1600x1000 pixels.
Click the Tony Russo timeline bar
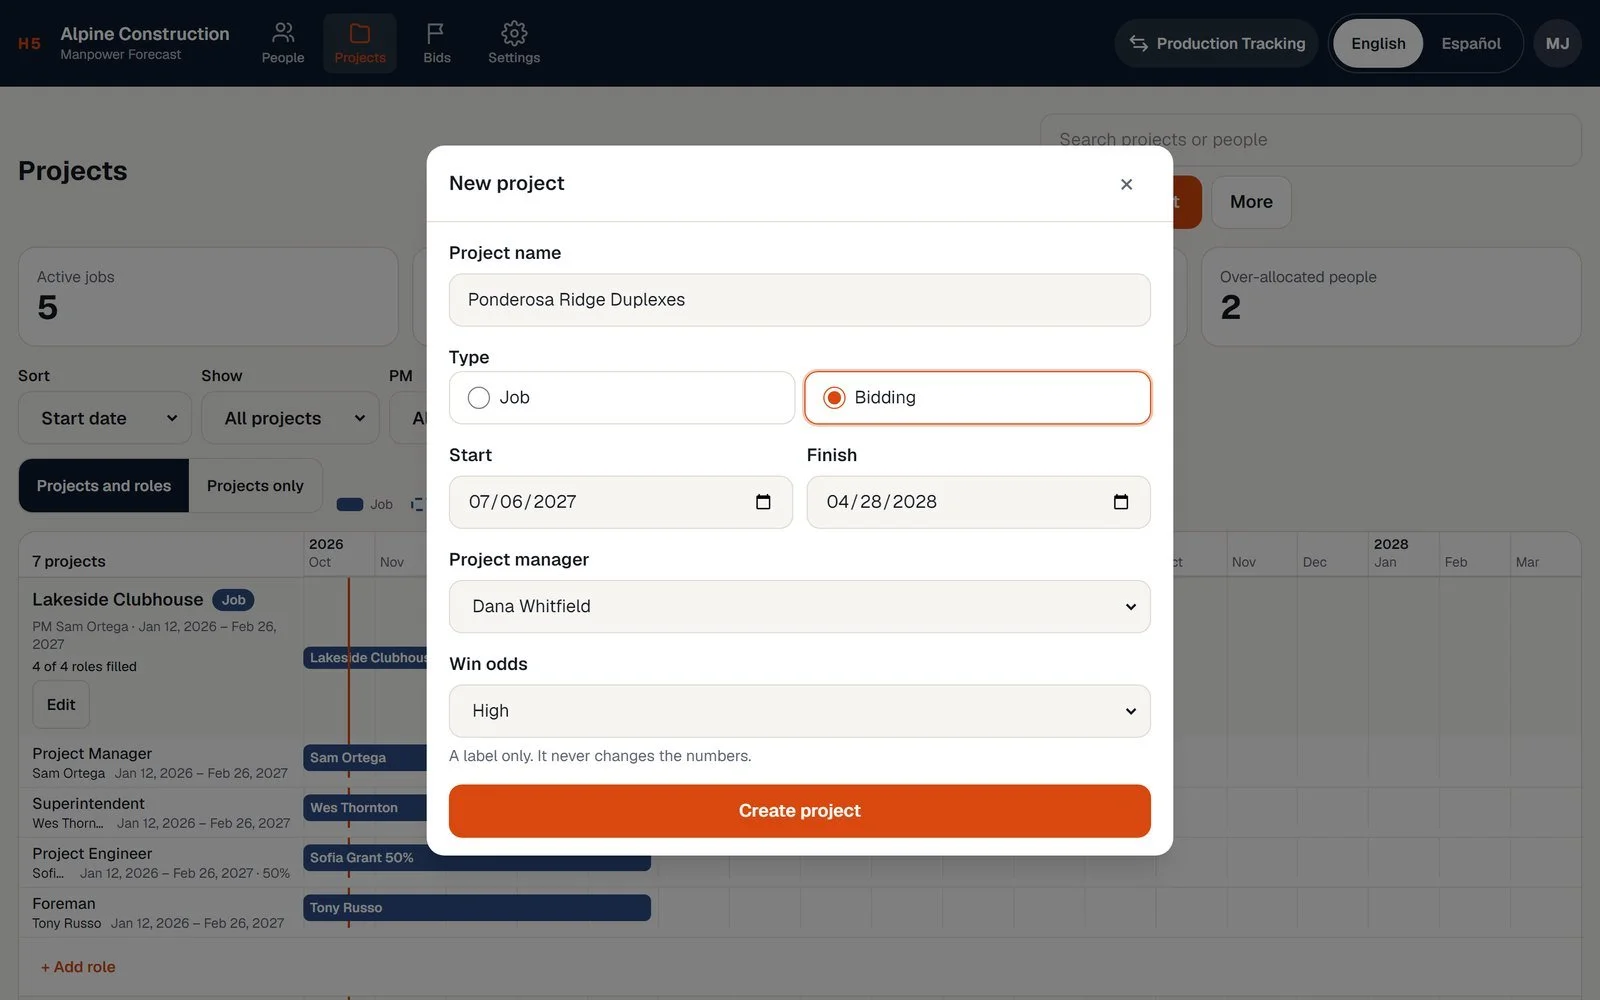477,908
